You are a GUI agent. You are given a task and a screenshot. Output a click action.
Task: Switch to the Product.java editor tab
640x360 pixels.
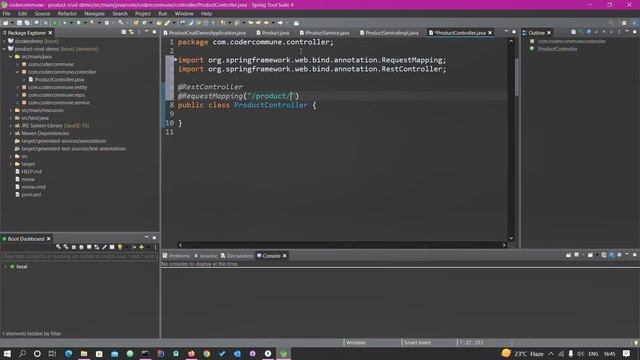(273, 33)
